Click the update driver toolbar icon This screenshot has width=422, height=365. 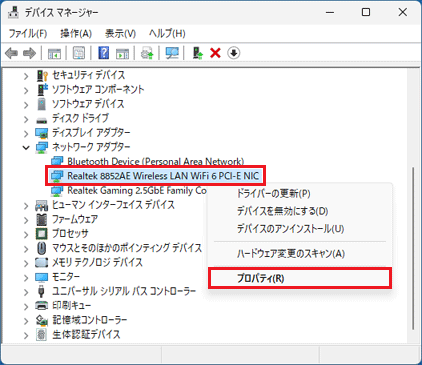tap(147, 53)
